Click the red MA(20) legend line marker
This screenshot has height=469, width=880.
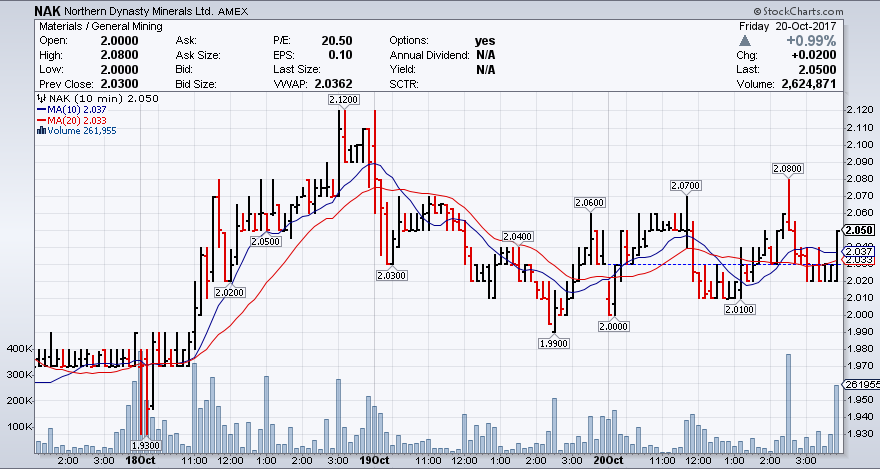tap(39, 120)
